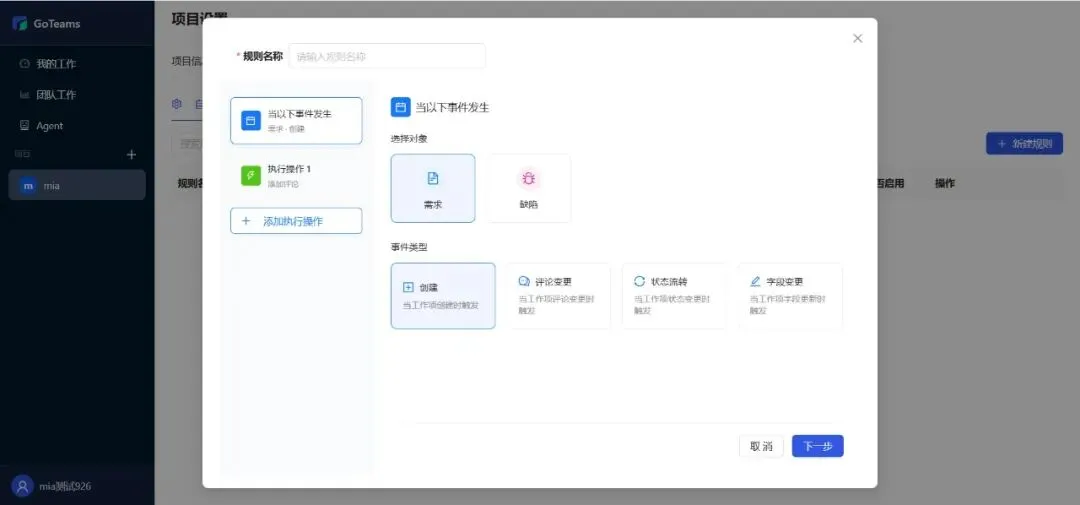The width and height of the screenshot is (1080, 505).
Task: Click the 操作 column header
Action: click(x=944, y=183)
